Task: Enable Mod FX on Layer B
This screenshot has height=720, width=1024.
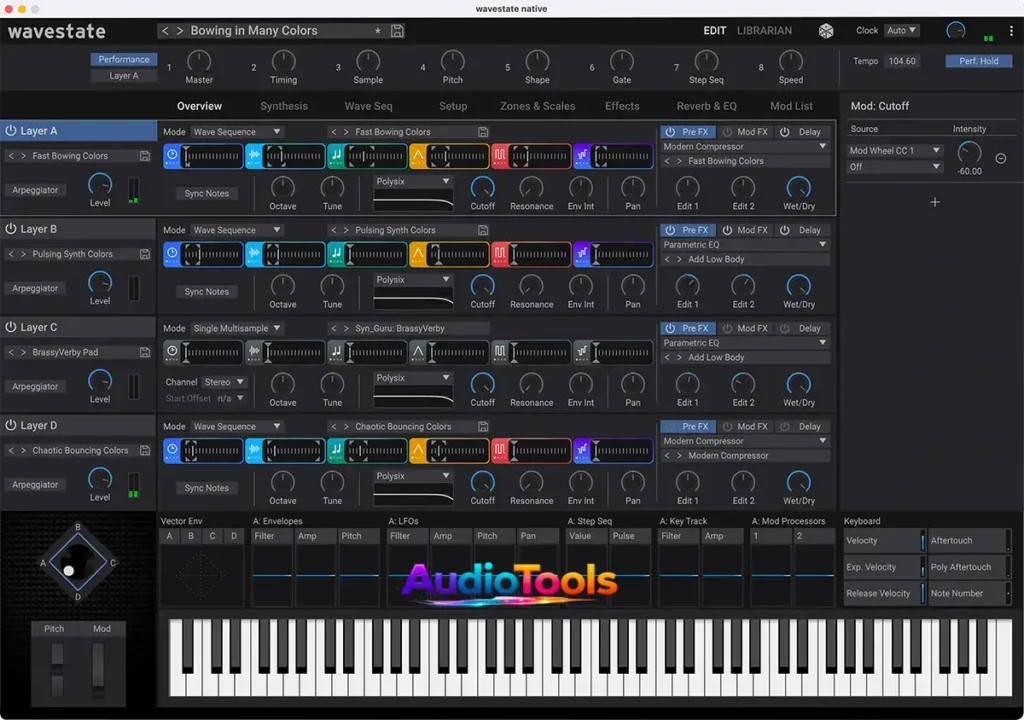Action: click(727, 230)
